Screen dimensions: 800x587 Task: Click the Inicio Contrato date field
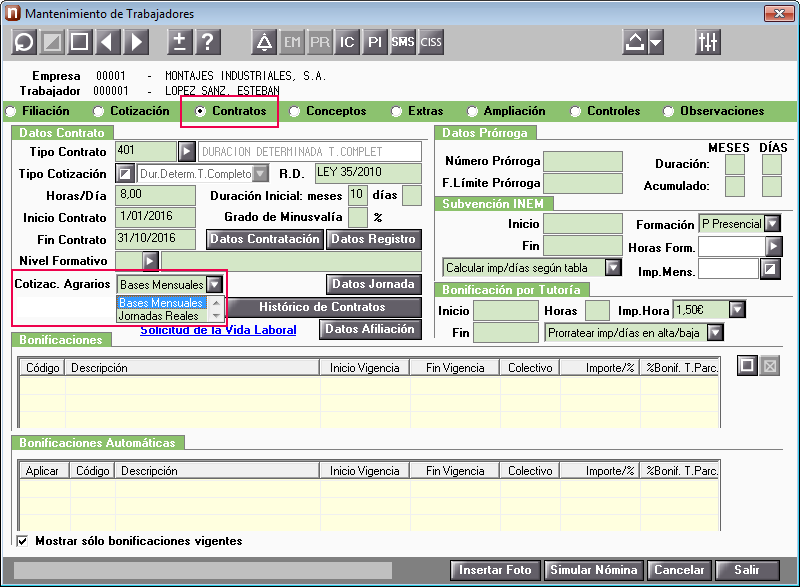(x=155, y=217)
